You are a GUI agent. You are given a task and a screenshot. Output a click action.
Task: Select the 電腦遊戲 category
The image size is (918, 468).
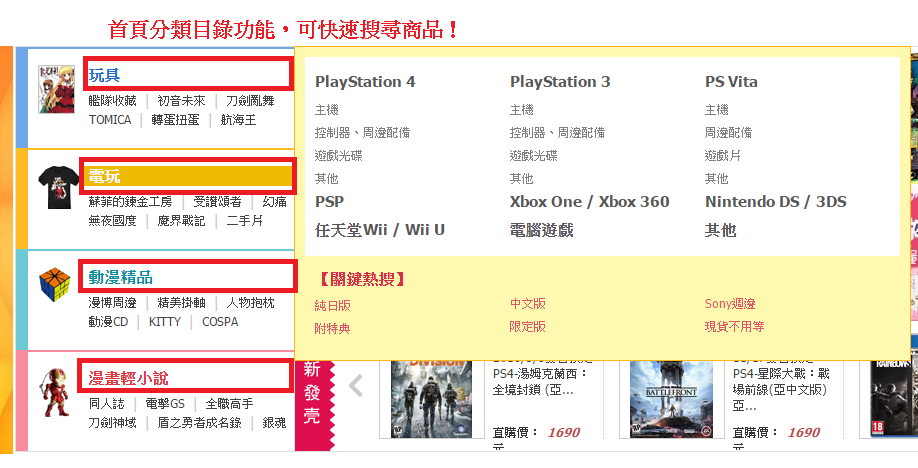(542, 230)
